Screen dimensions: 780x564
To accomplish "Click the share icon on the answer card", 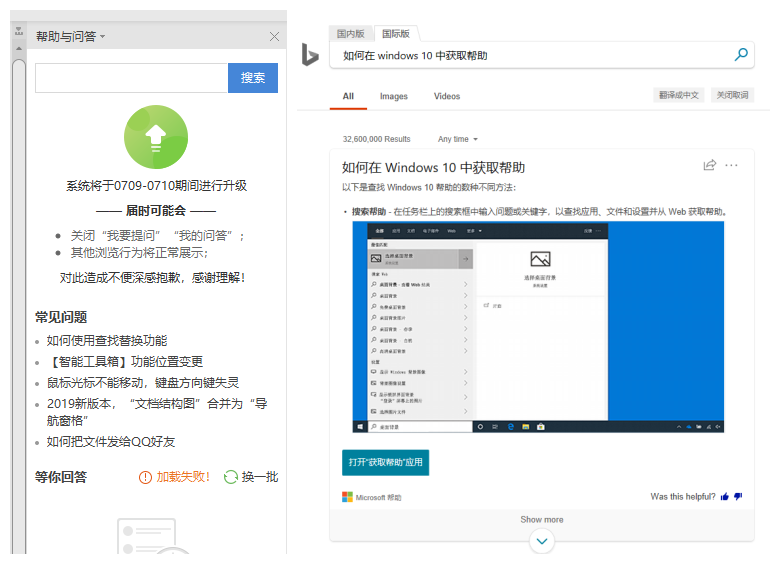I will (x=710, y=165).
